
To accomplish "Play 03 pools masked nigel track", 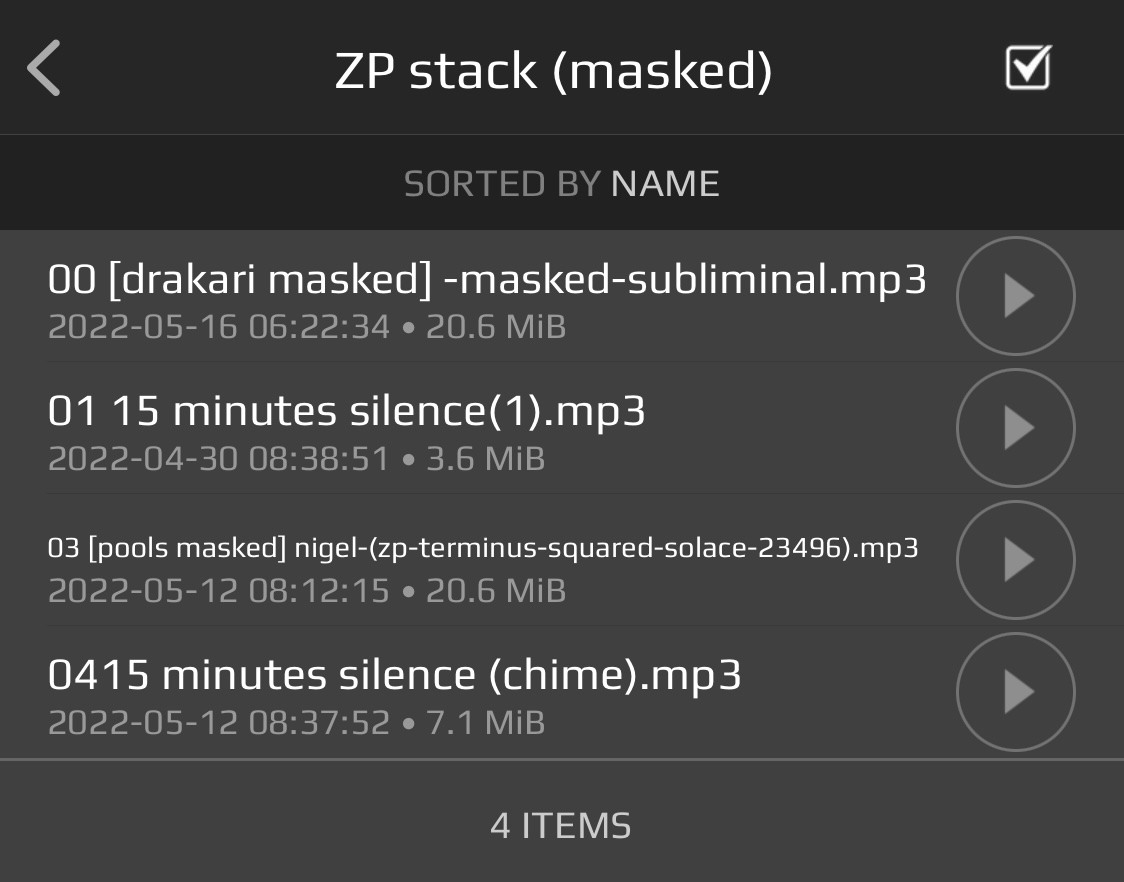I will point(1016,559).
